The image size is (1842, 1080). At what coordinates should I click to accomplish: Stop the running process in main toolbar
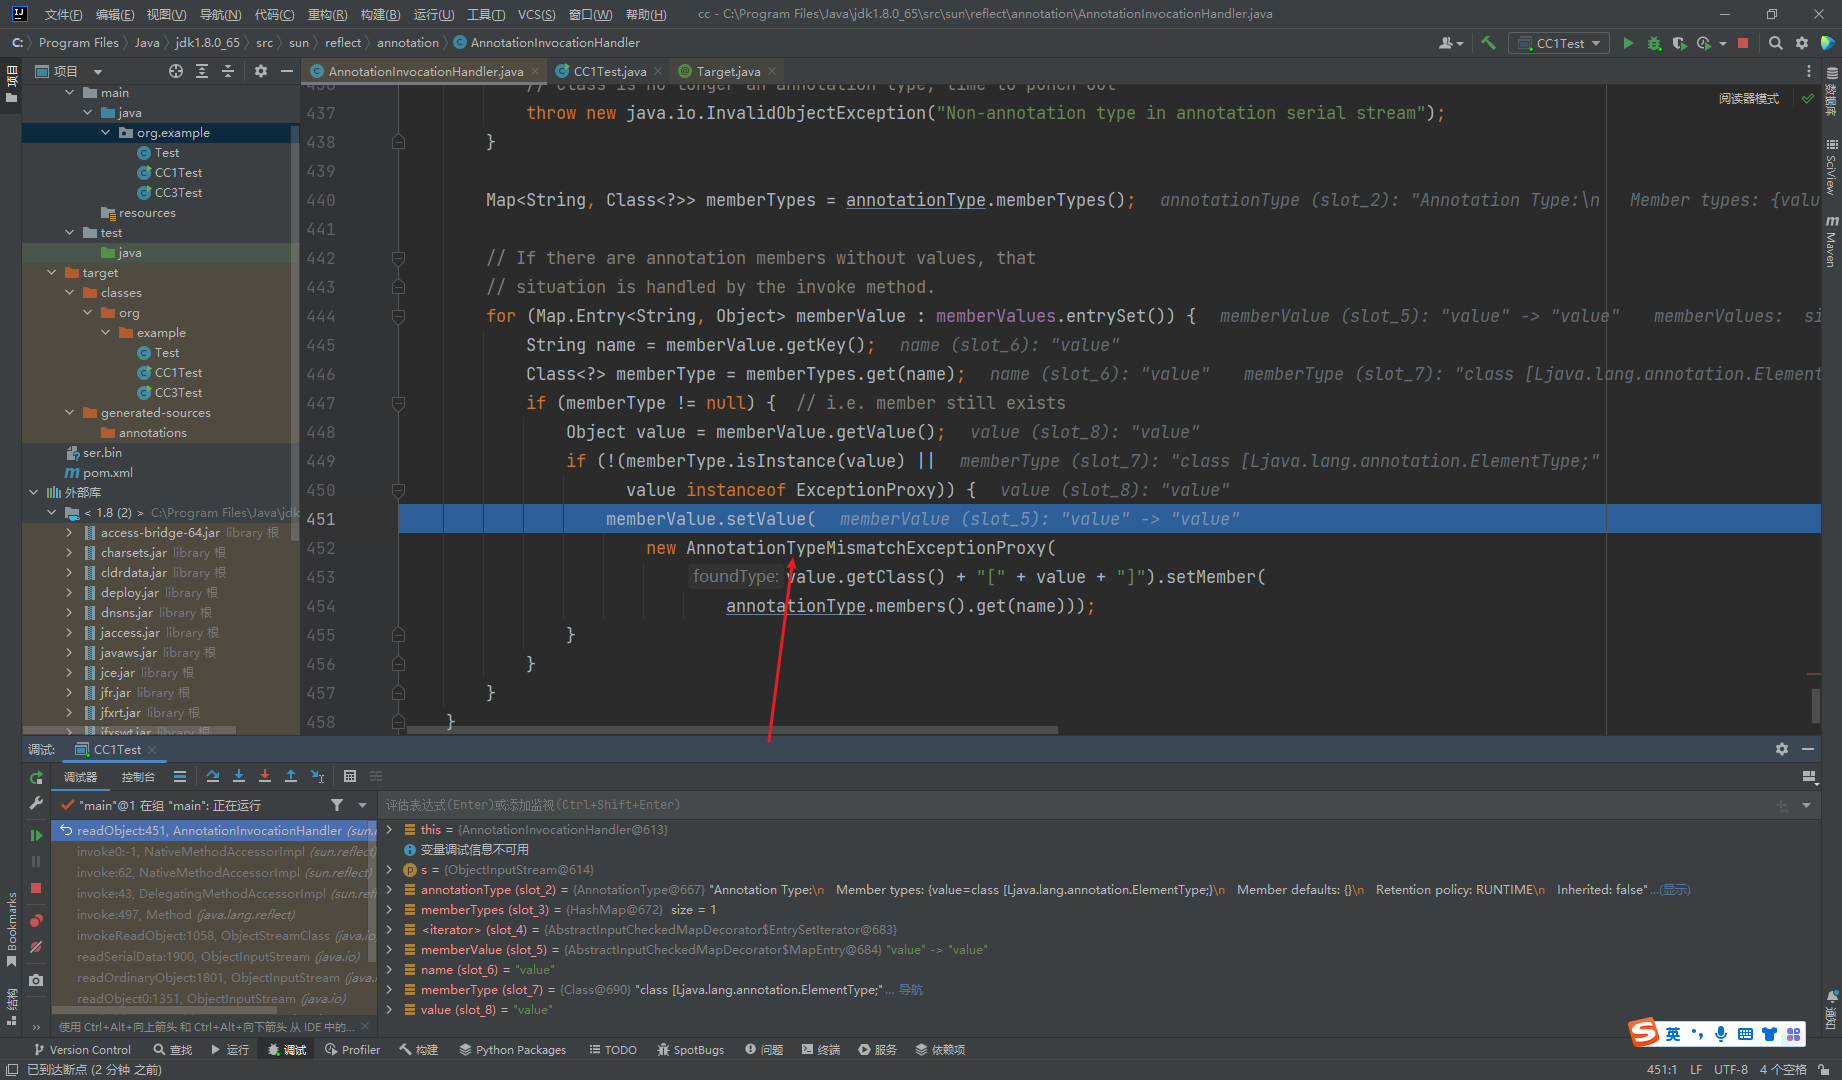tap(1743, 43)
